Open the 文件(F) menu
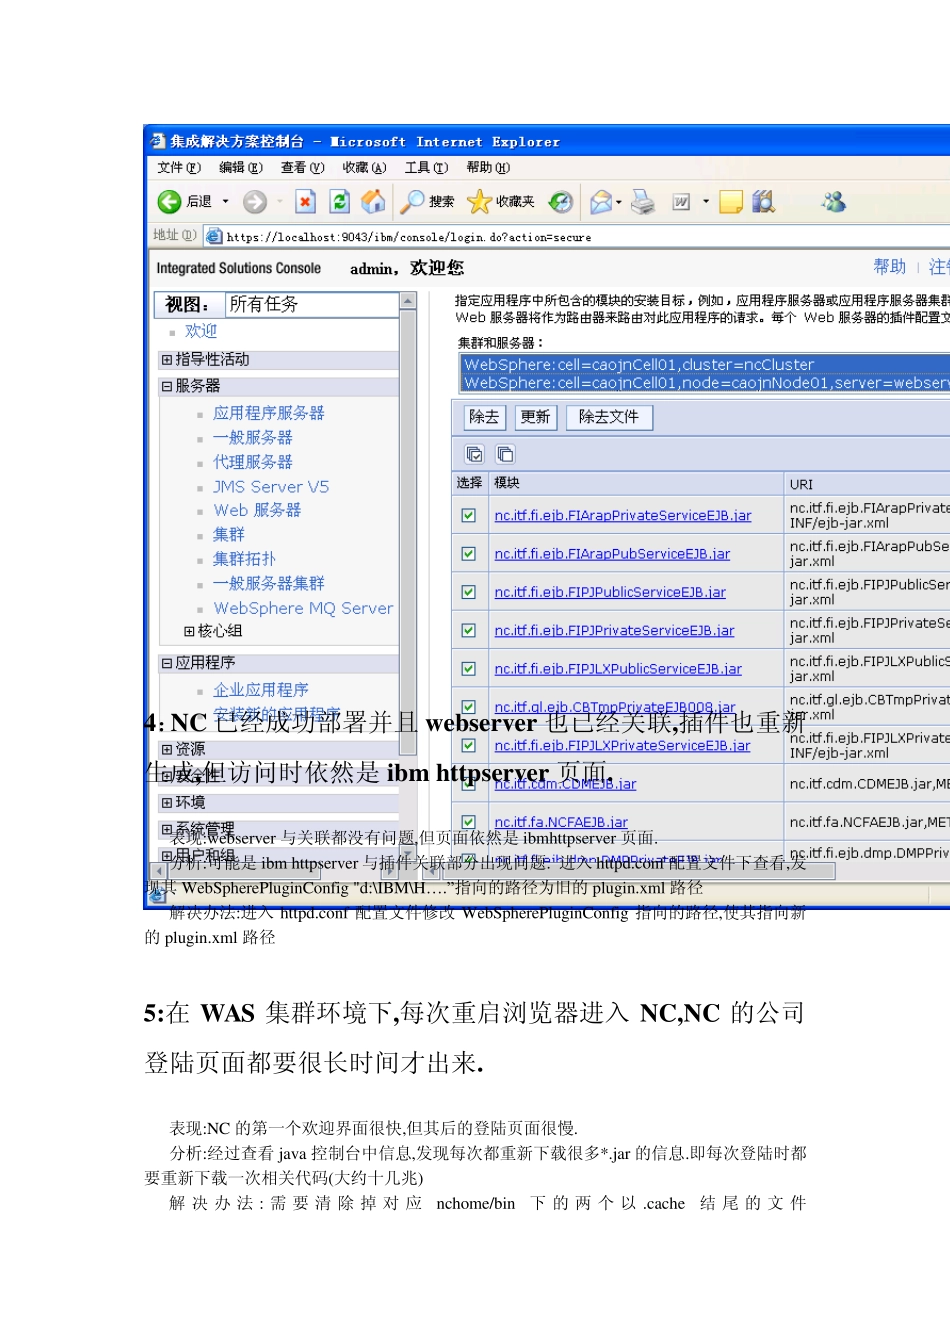This screenshot has height=1344, width=950. tap(179, 168)
